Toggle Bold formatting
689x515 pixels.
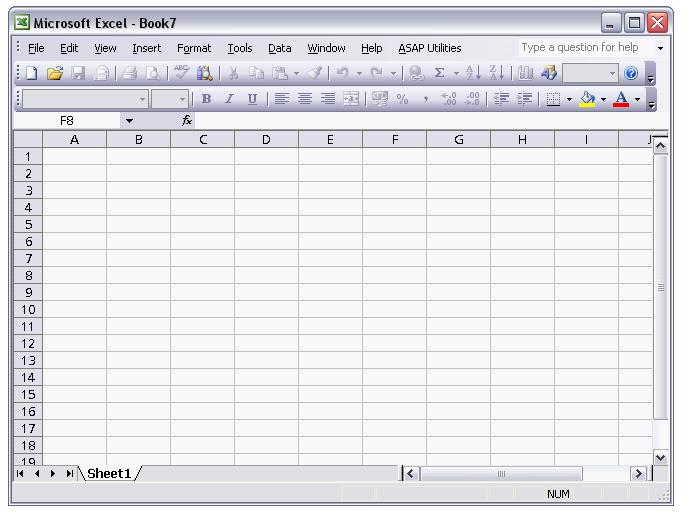[x=206, y=99]
